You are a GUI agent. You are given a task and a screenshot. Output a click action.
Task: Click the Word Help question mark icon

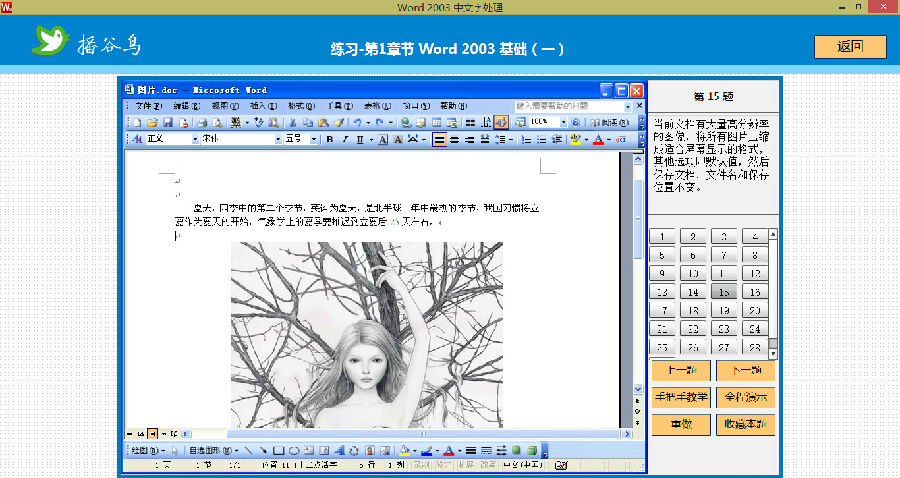point(576,123)
